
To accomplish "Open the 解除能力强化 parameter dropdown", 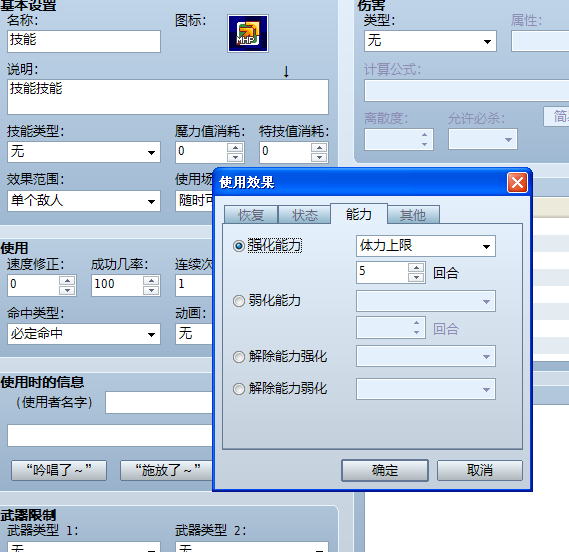I will pos(426,356).
